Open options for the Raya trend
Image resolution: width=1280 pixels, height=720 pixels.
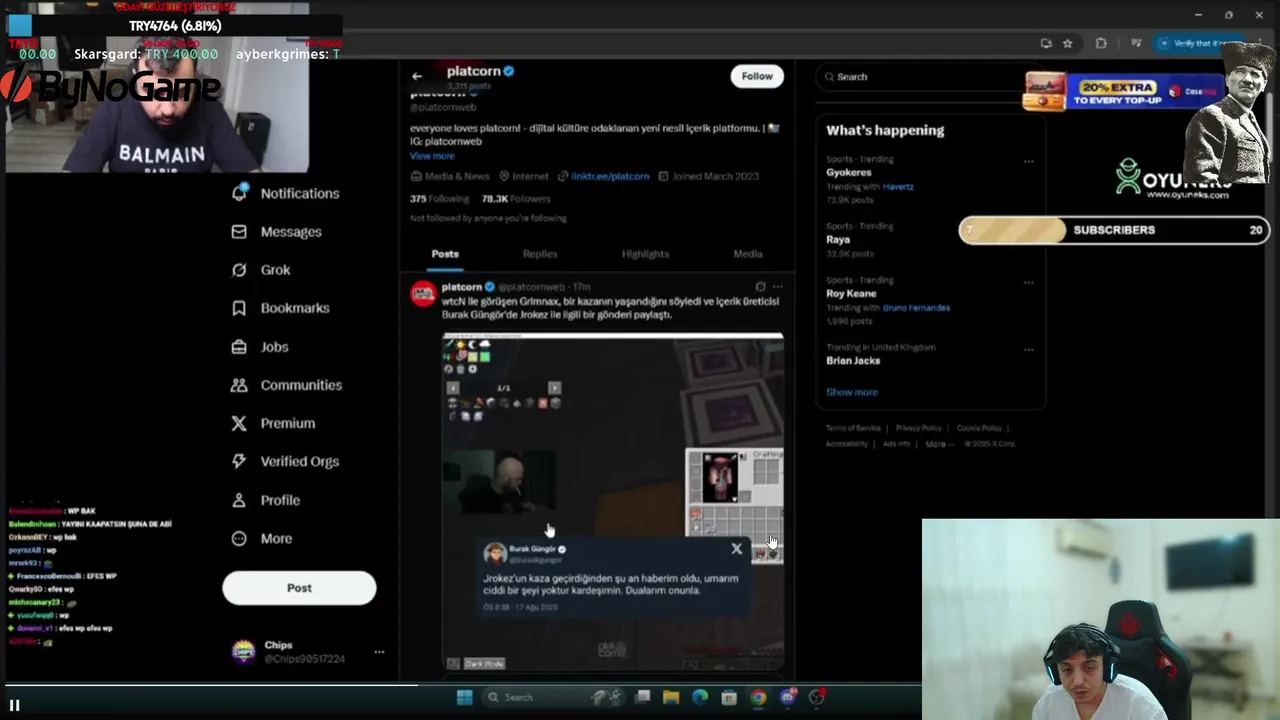coord(1028,228)
